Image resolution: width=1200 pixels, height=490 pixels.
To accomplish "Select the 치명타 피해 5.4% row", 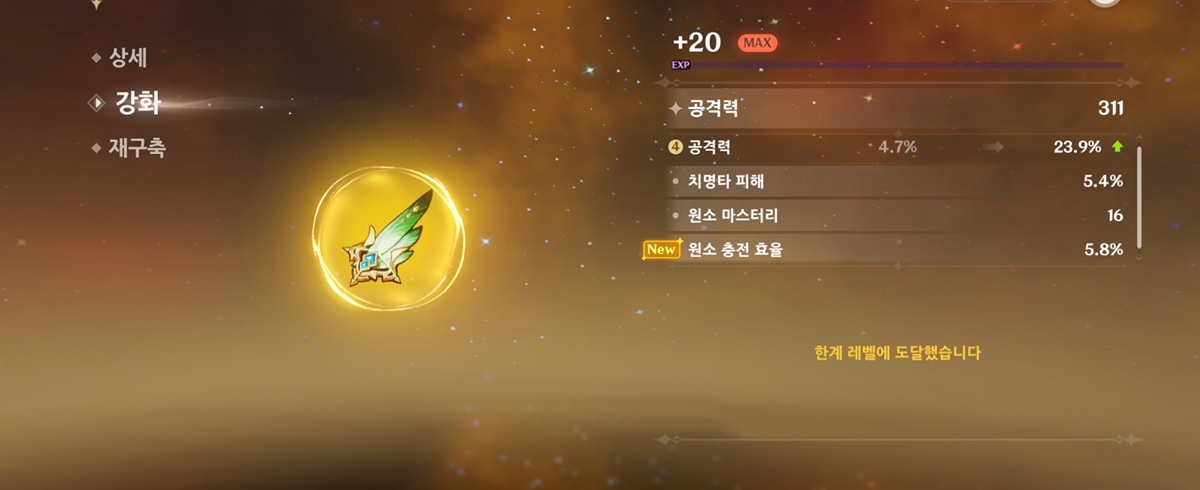I will (x=897, y=181).
